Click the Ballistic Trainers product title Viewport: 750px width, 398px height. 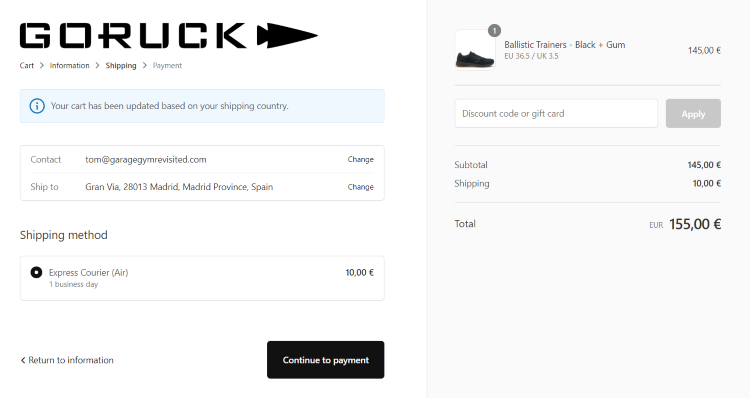[564, 44]
